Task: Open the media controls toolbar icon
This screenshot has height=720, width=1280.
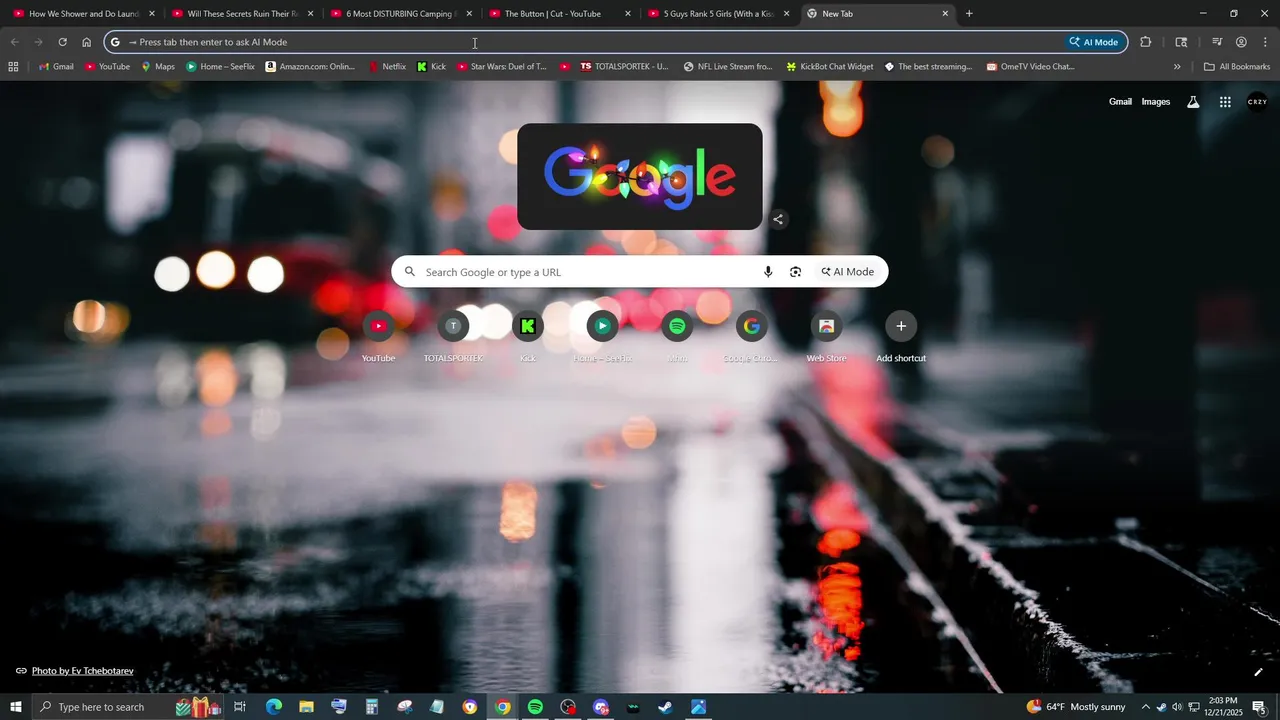Action: tap(1217, 42)
